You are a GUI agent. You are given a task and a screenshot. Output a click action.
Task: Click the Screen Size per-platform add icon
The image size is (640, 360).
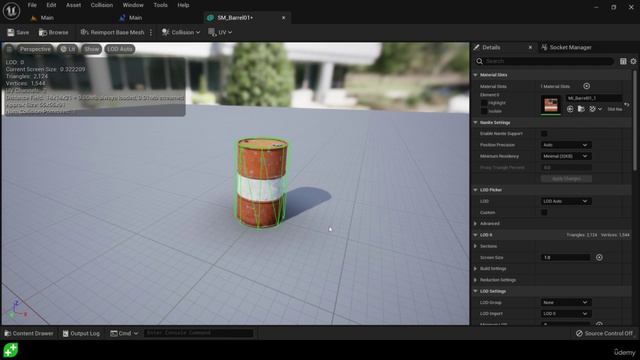599,258
